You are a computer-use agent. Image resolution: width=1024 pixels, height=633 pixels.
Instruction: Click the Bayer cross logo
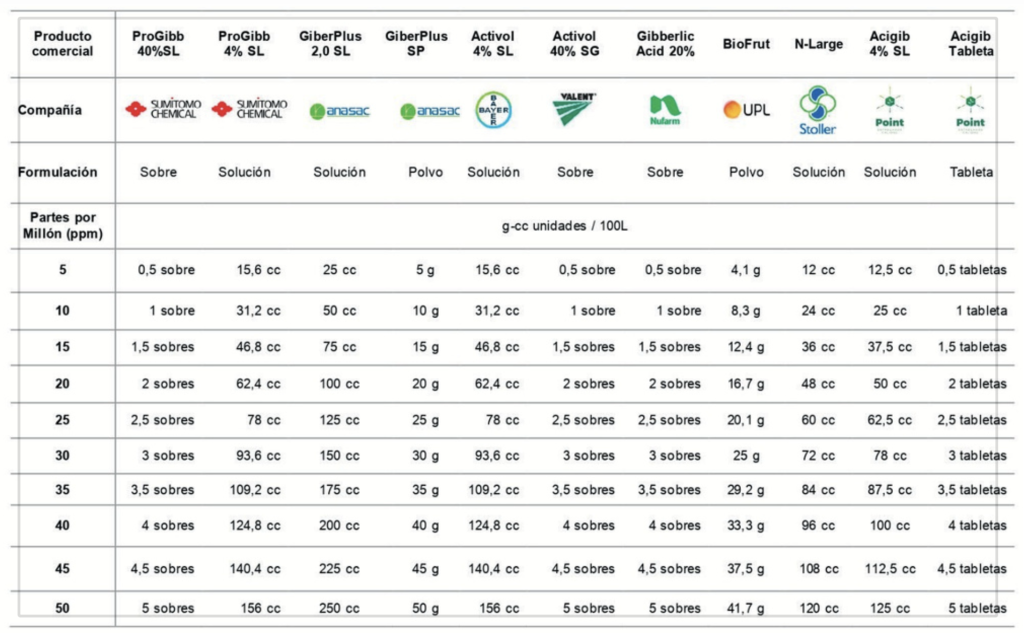pyautogui.click(x=494, y=109)
